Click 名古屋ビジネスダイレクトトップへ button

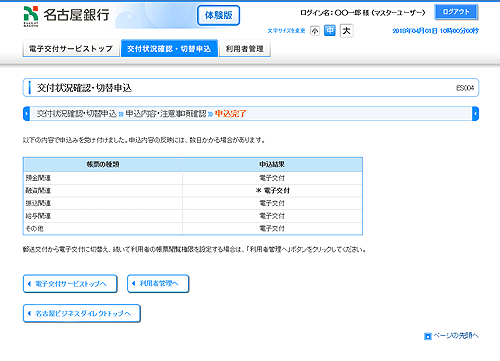click(x=82, y=313)
